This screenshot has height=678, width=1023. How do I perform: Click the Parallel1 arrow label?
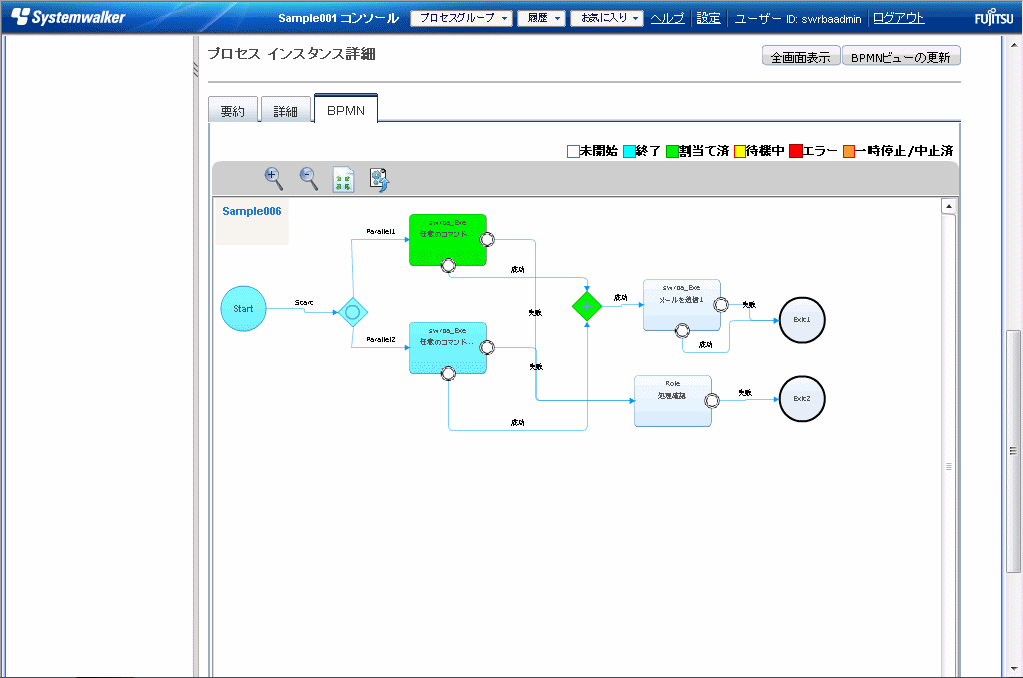380,231
